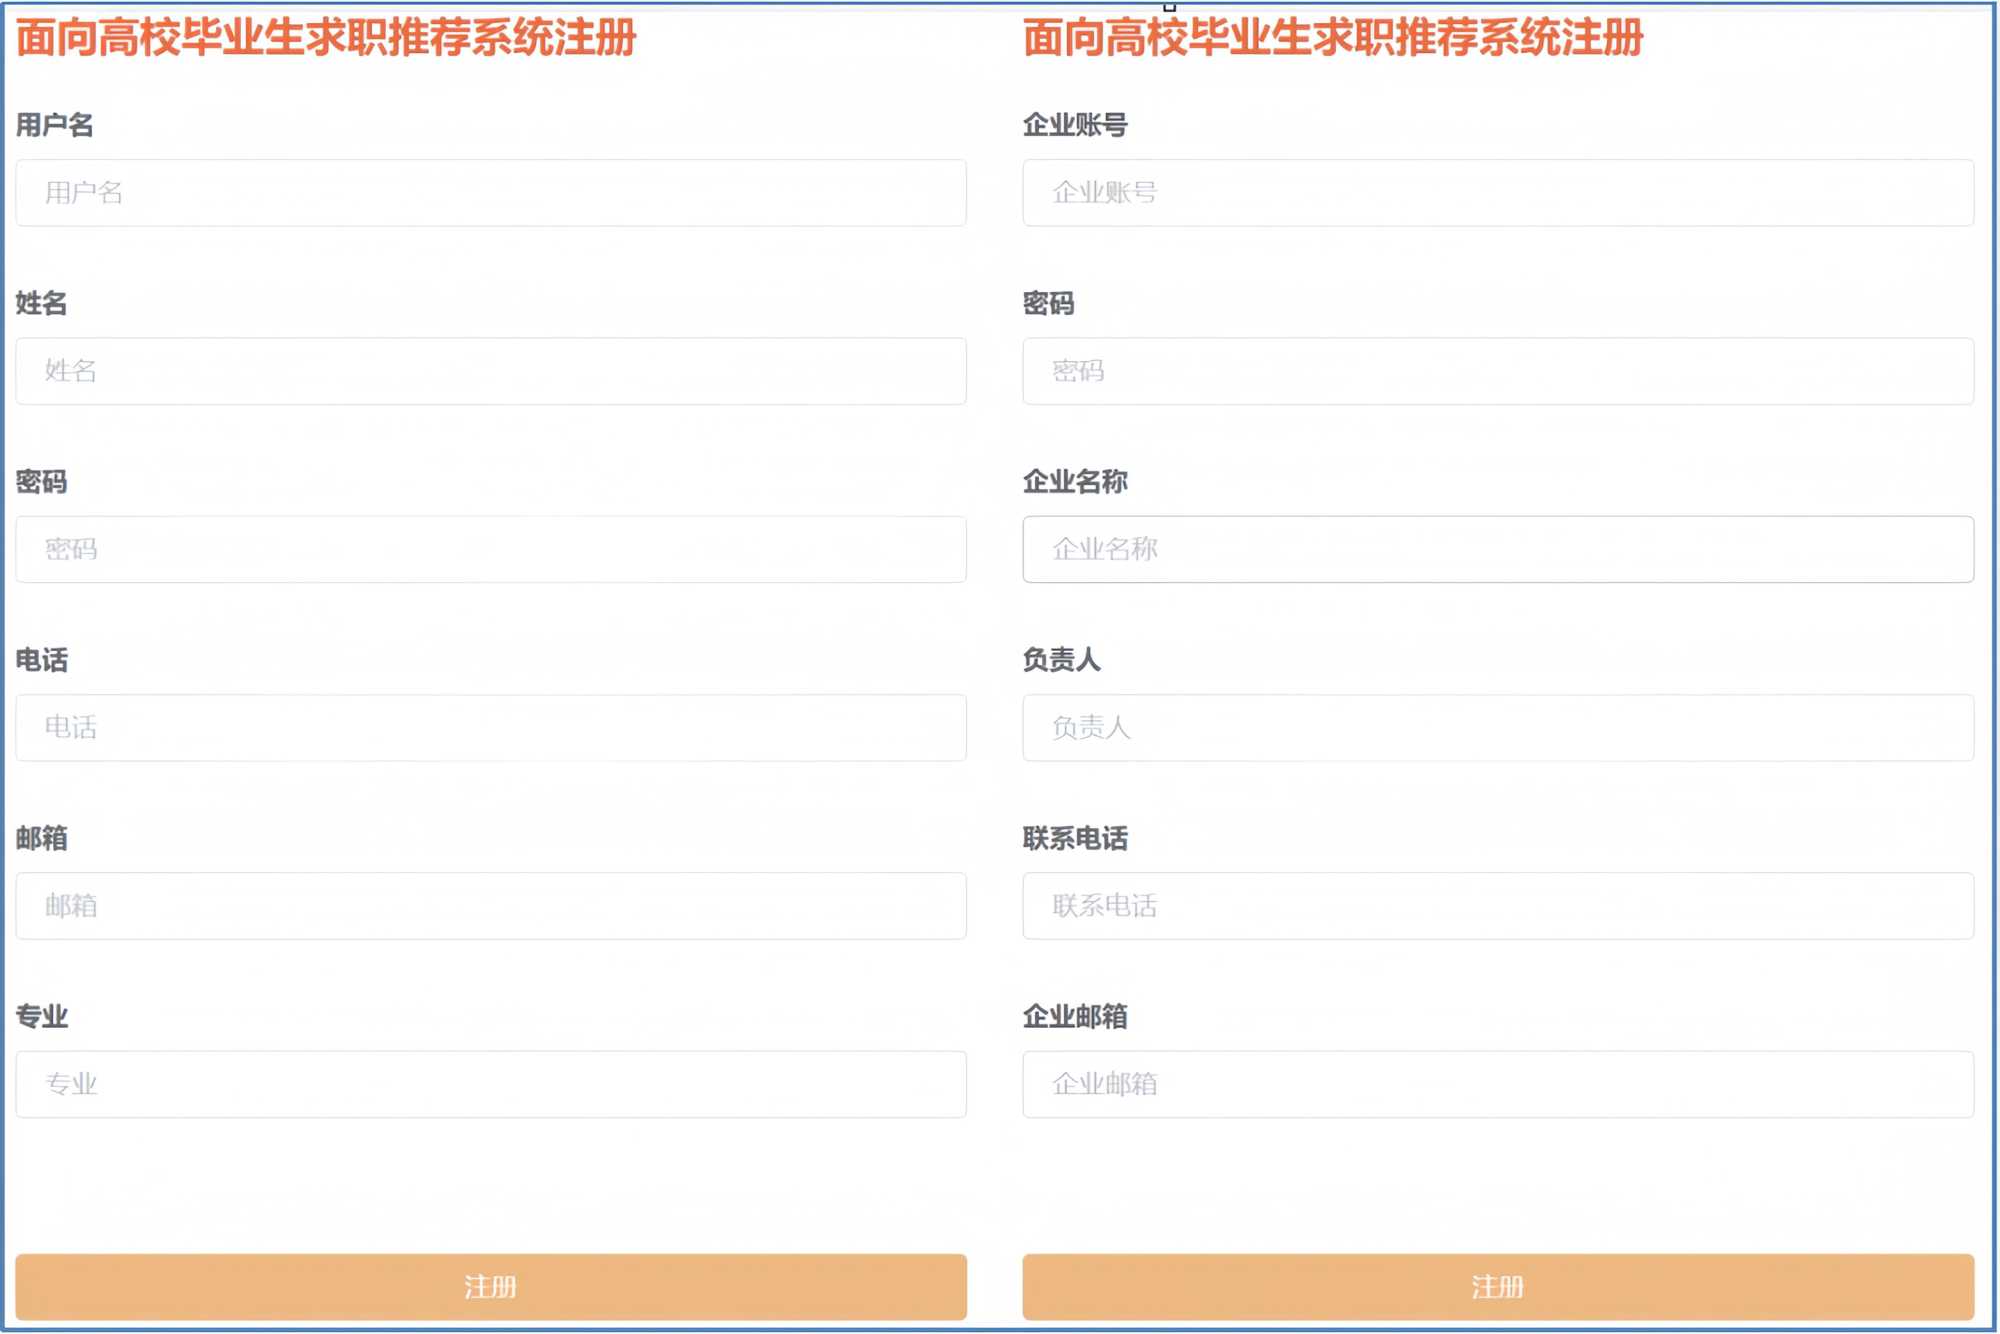Screen dimensions: 2000x1334
Task: Focus the 联系电话 input box
Action: (1497, 906)
